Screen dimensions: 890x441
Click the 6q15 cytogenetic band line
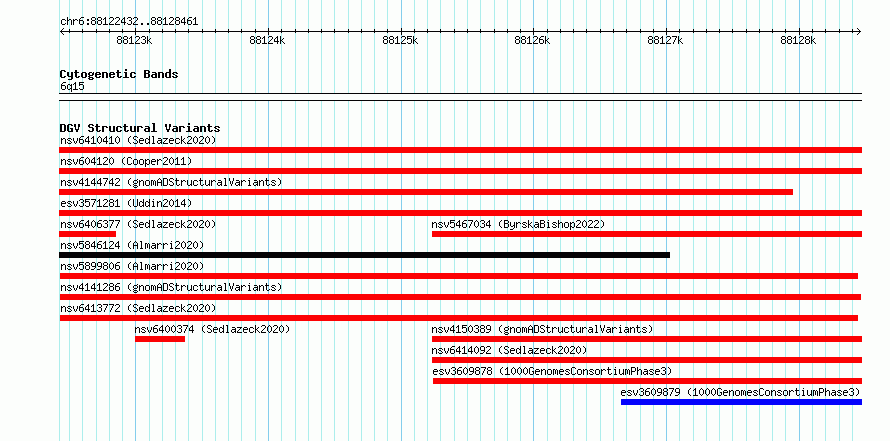[x=460, y=97]
